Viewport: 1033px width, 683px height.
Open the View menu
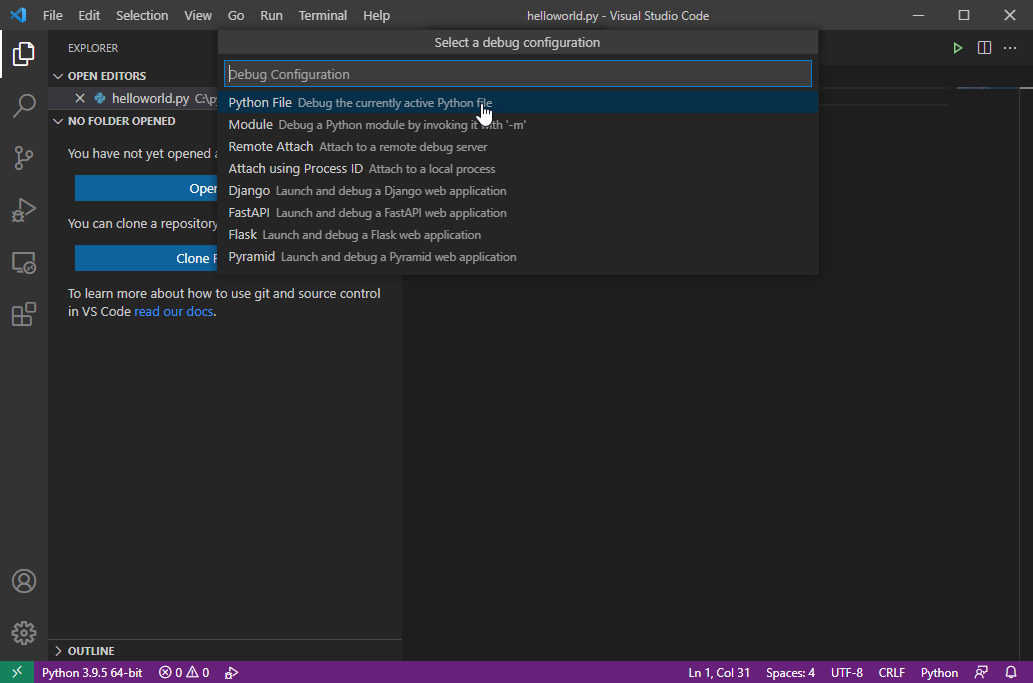[198, 15]
